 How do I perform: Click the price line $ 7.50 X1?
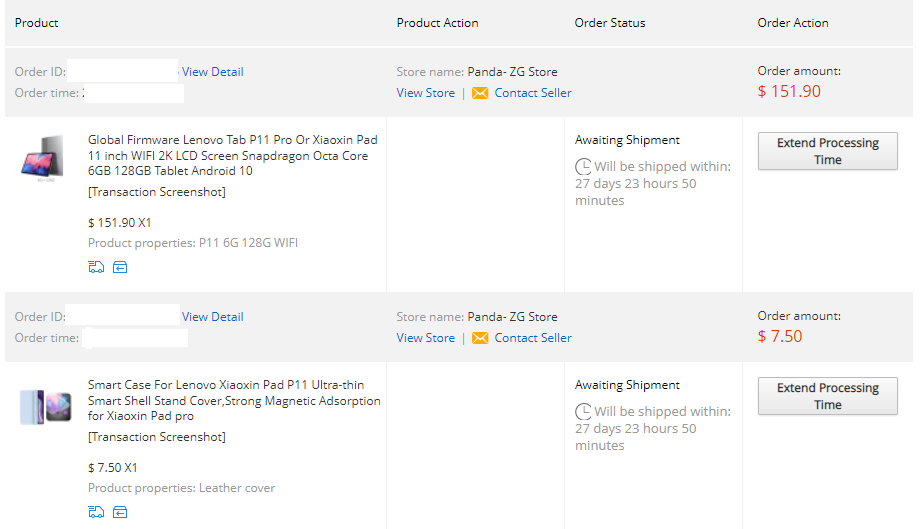(x=112, y=468)
